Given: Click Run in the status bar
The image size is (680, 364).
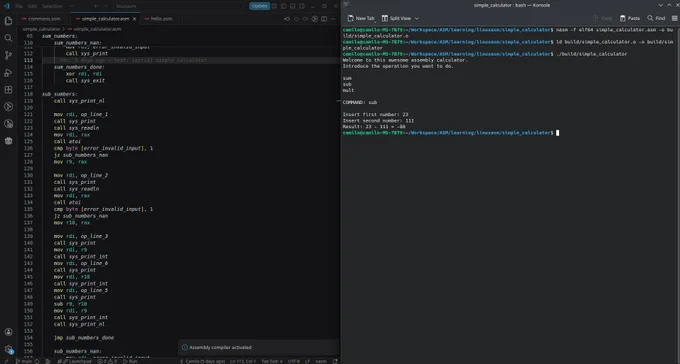Looking at the screenshot, I should pos(131,361).
